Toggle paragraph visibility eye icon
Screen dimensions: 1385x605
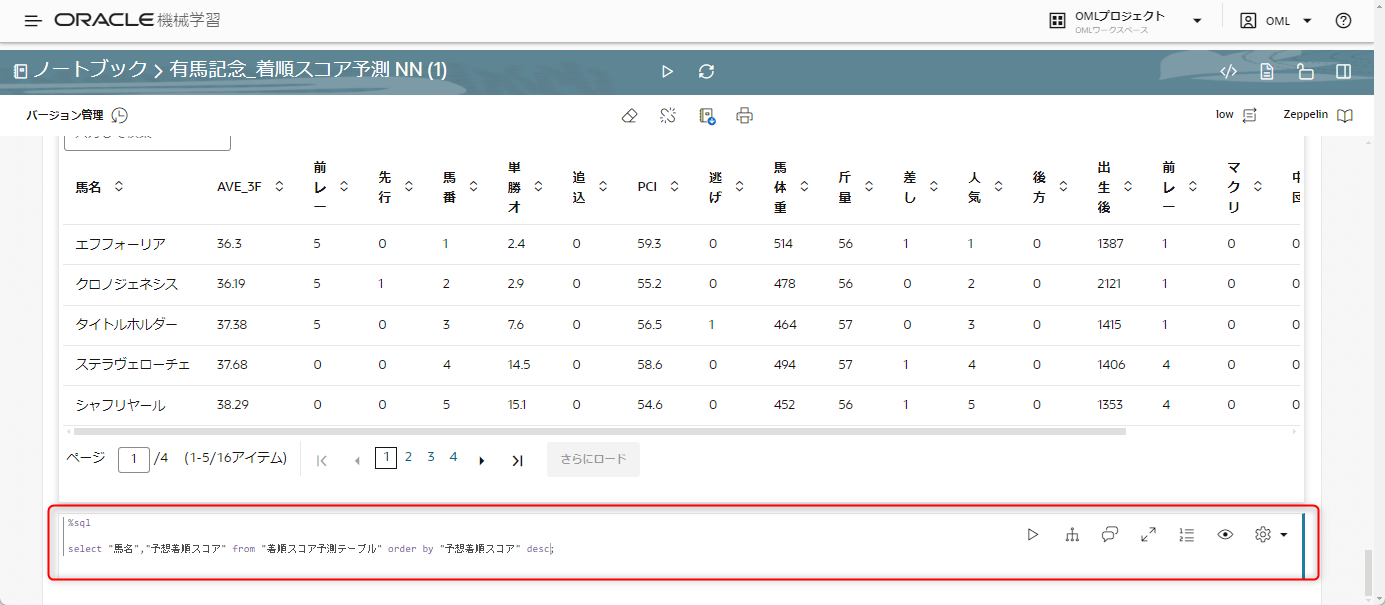1225,535
